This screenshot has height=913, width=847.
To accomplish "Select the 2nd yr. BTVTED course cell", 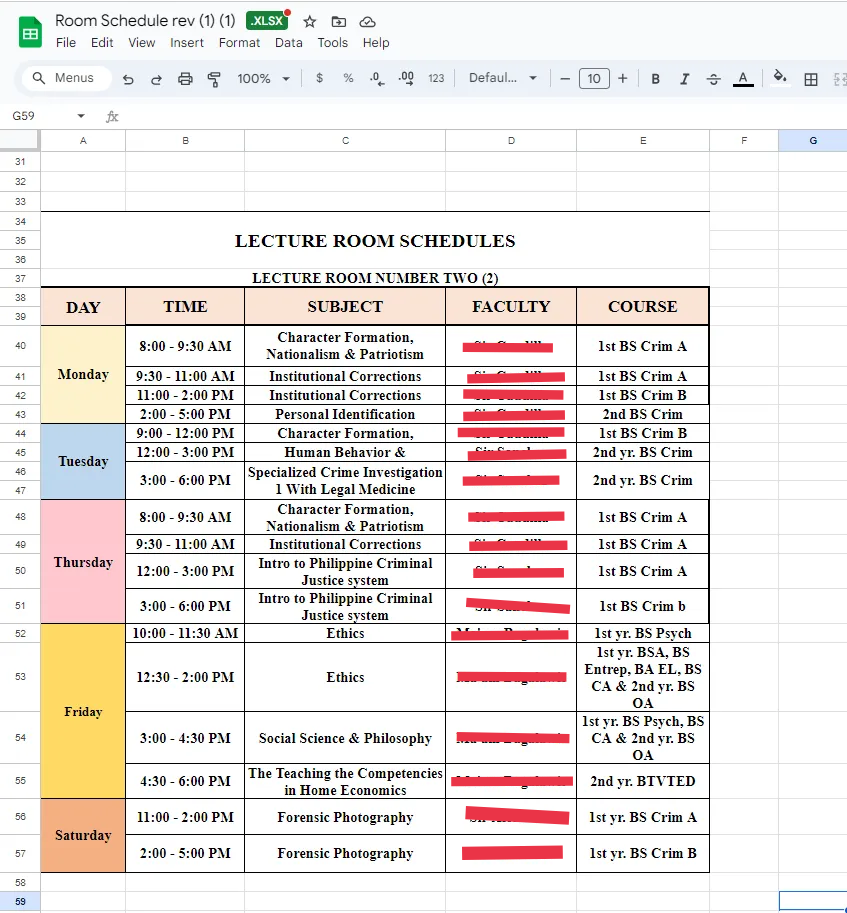I will (643, 781).
